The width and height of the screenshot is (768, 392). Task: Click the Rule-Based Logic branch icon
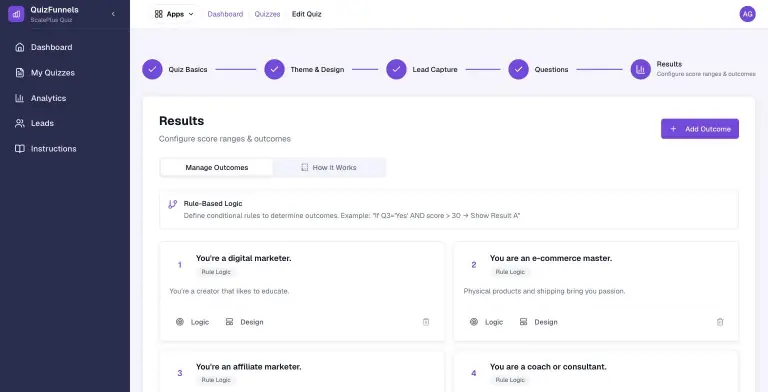pyautogui.click(x=172, y=204)
